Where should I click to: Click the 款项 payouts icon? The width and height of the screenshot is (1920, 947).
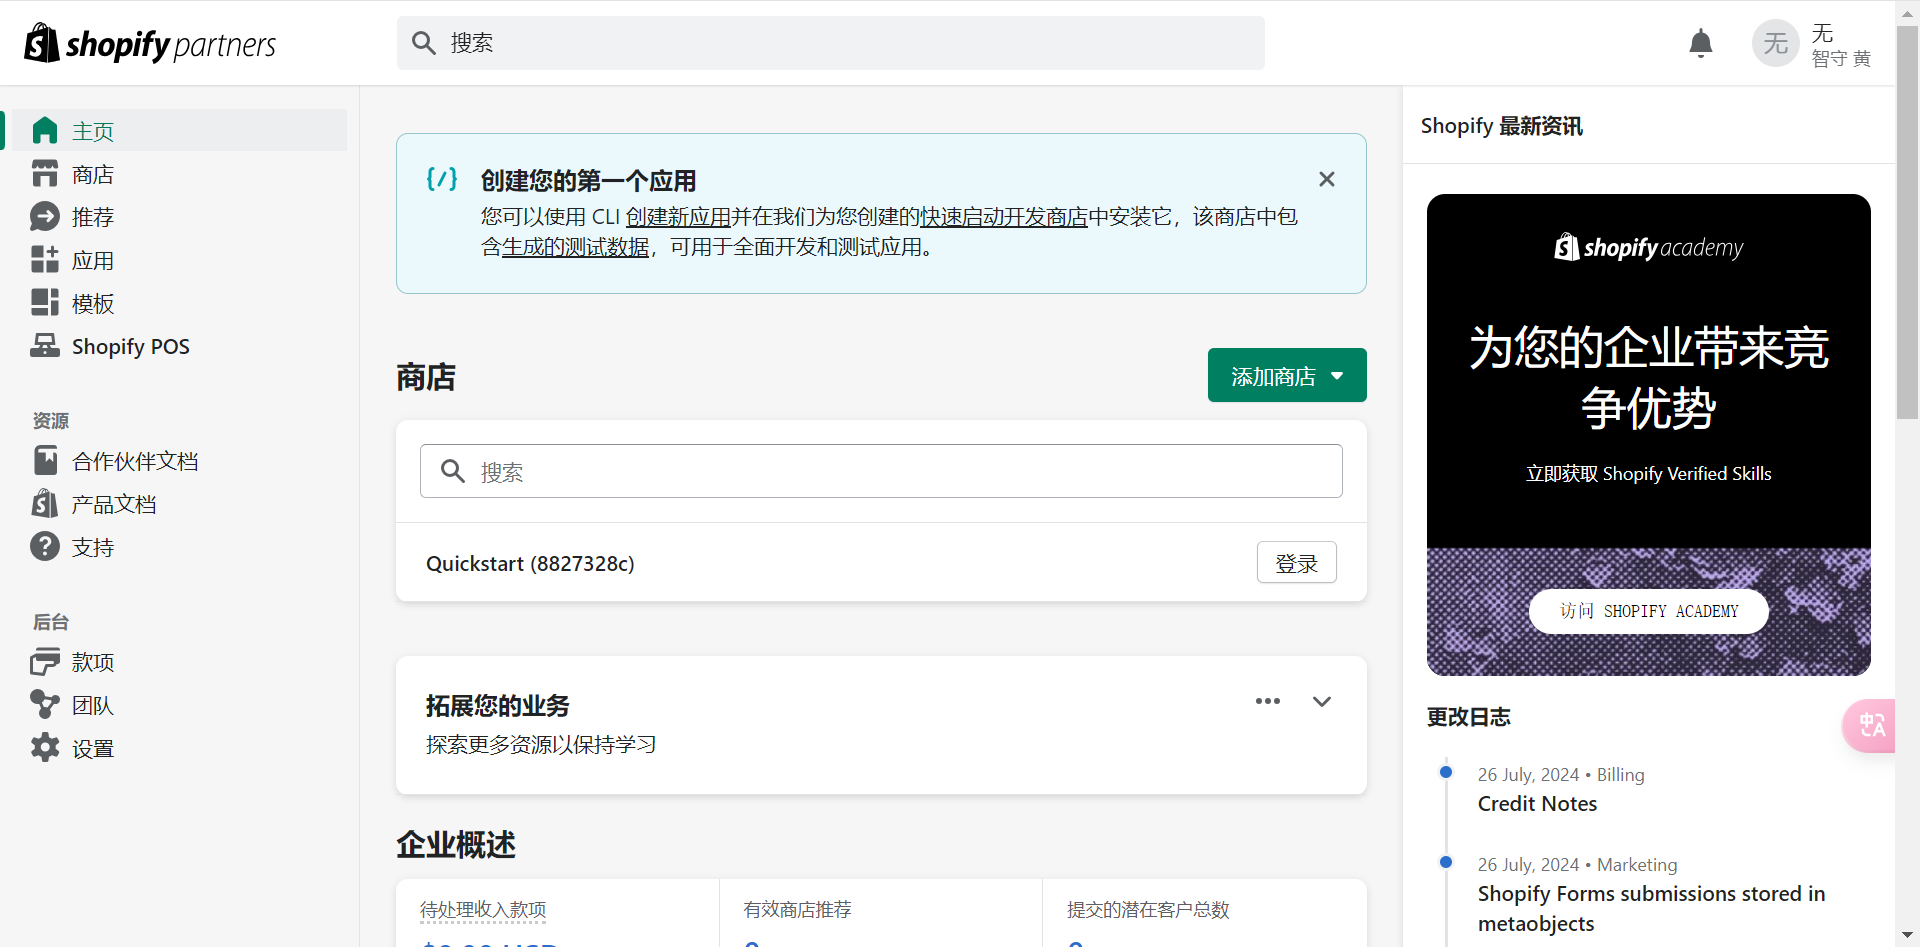tap(45, 662)
